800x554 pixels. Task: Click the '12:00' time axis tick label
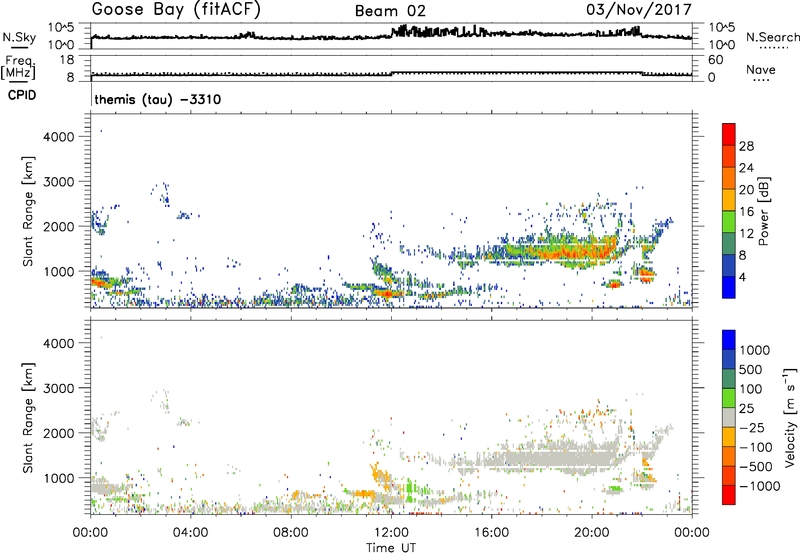[391, 533]
